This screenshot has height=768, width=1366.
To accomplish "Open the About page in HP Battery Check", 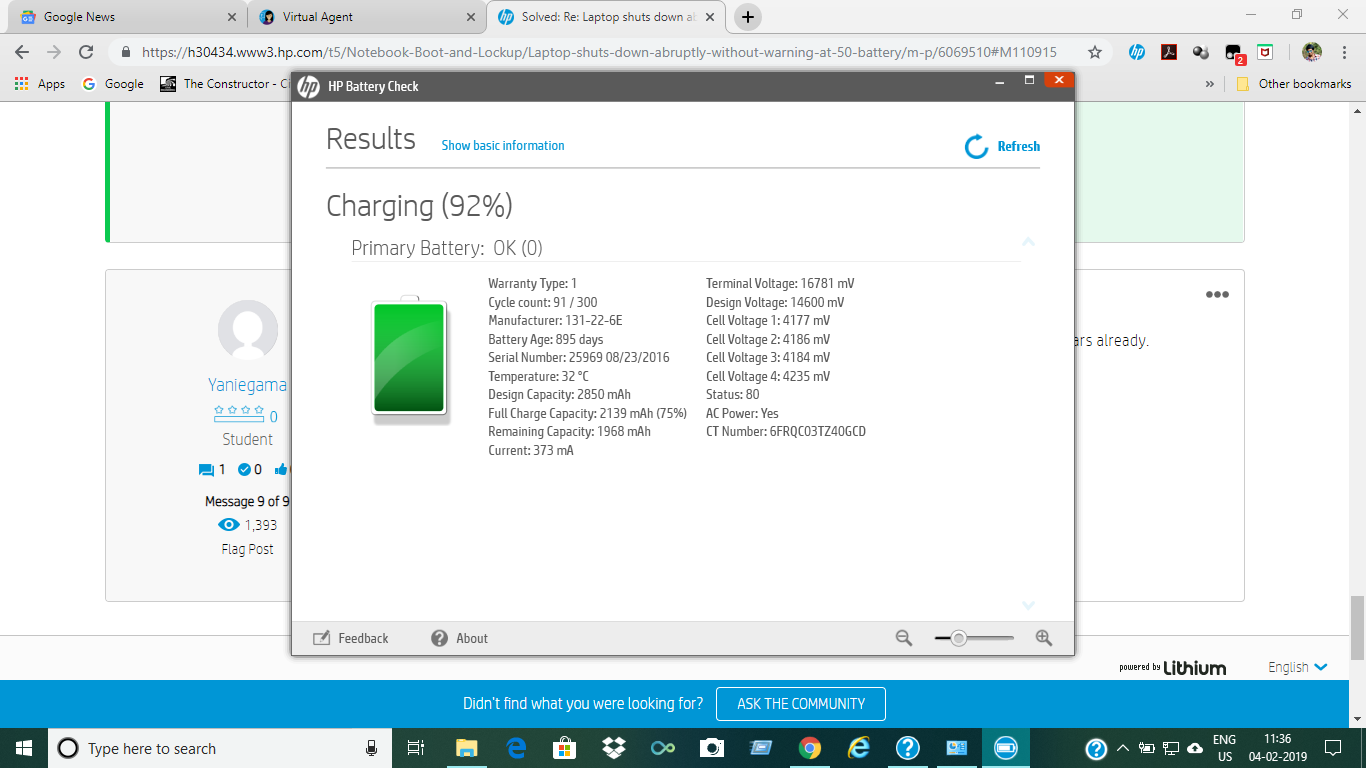I will click(460, 638).
